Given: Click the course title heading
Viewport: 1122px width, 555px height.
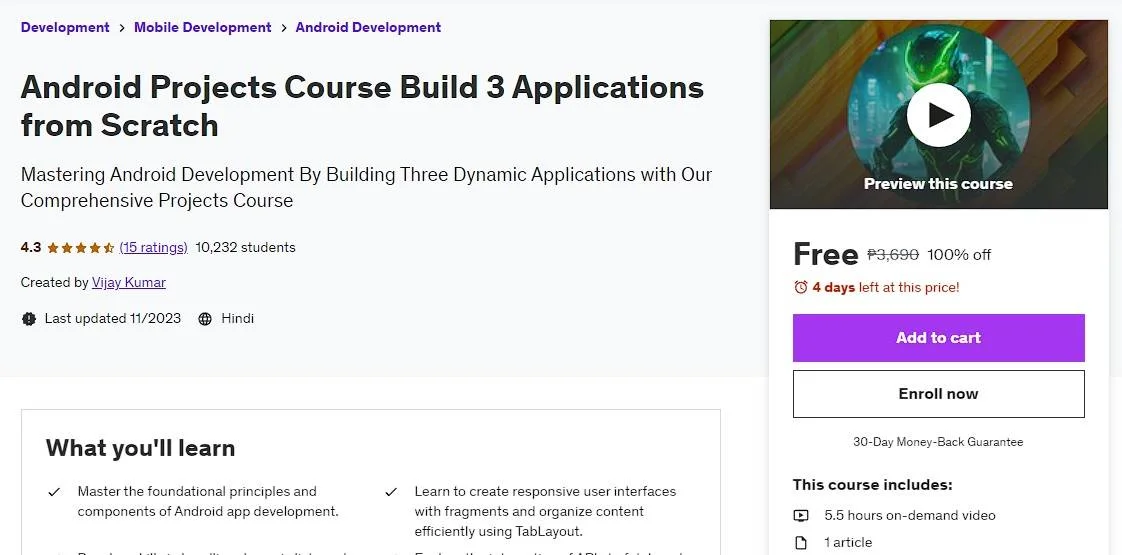Looking at the screenshot, I should [x=362, y=106].
